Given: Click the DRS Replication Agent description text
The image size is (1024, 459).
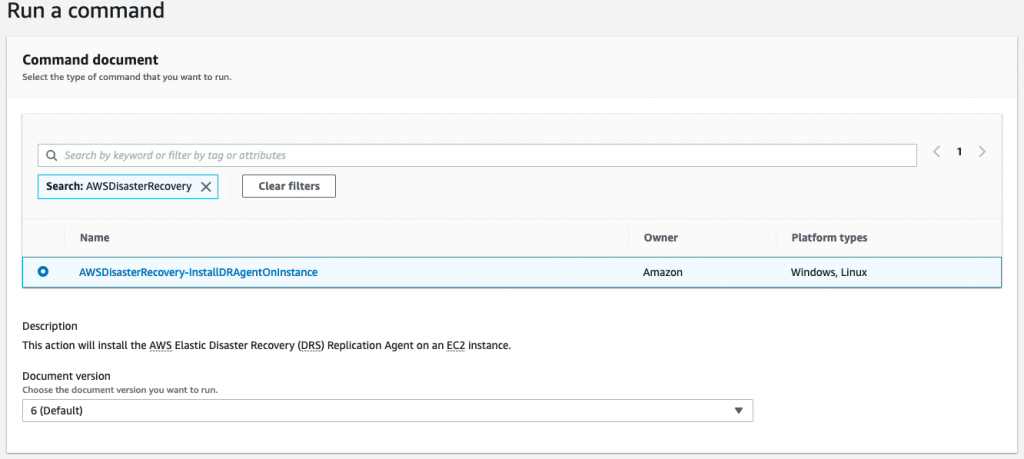Looking at the screenshot, I should (x=266, y=345).
